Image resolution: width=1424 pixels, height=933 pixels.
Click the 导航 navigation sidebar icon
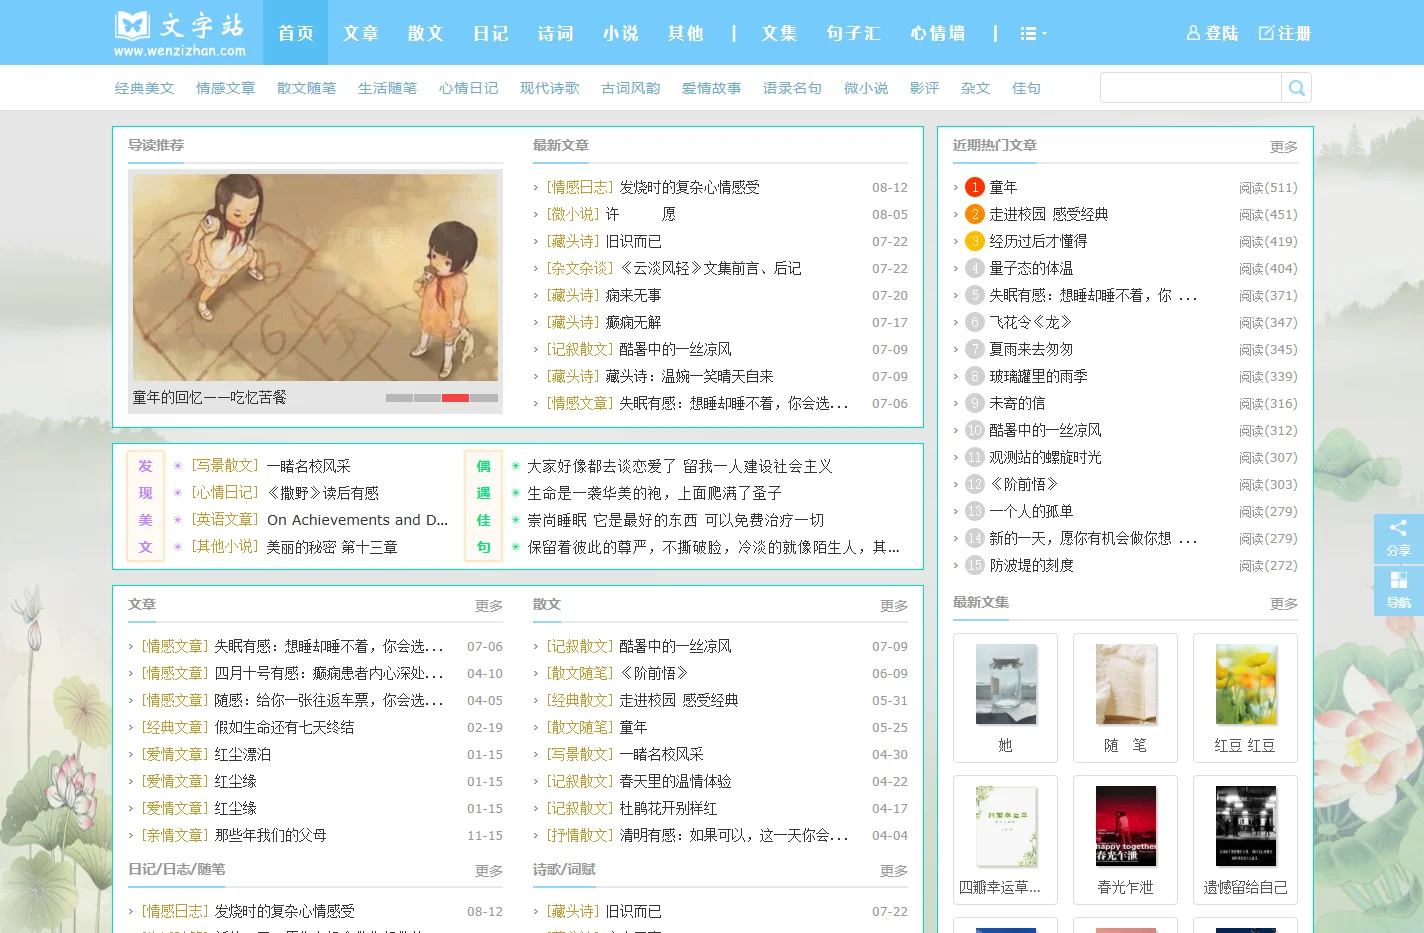click(1399, 590)
